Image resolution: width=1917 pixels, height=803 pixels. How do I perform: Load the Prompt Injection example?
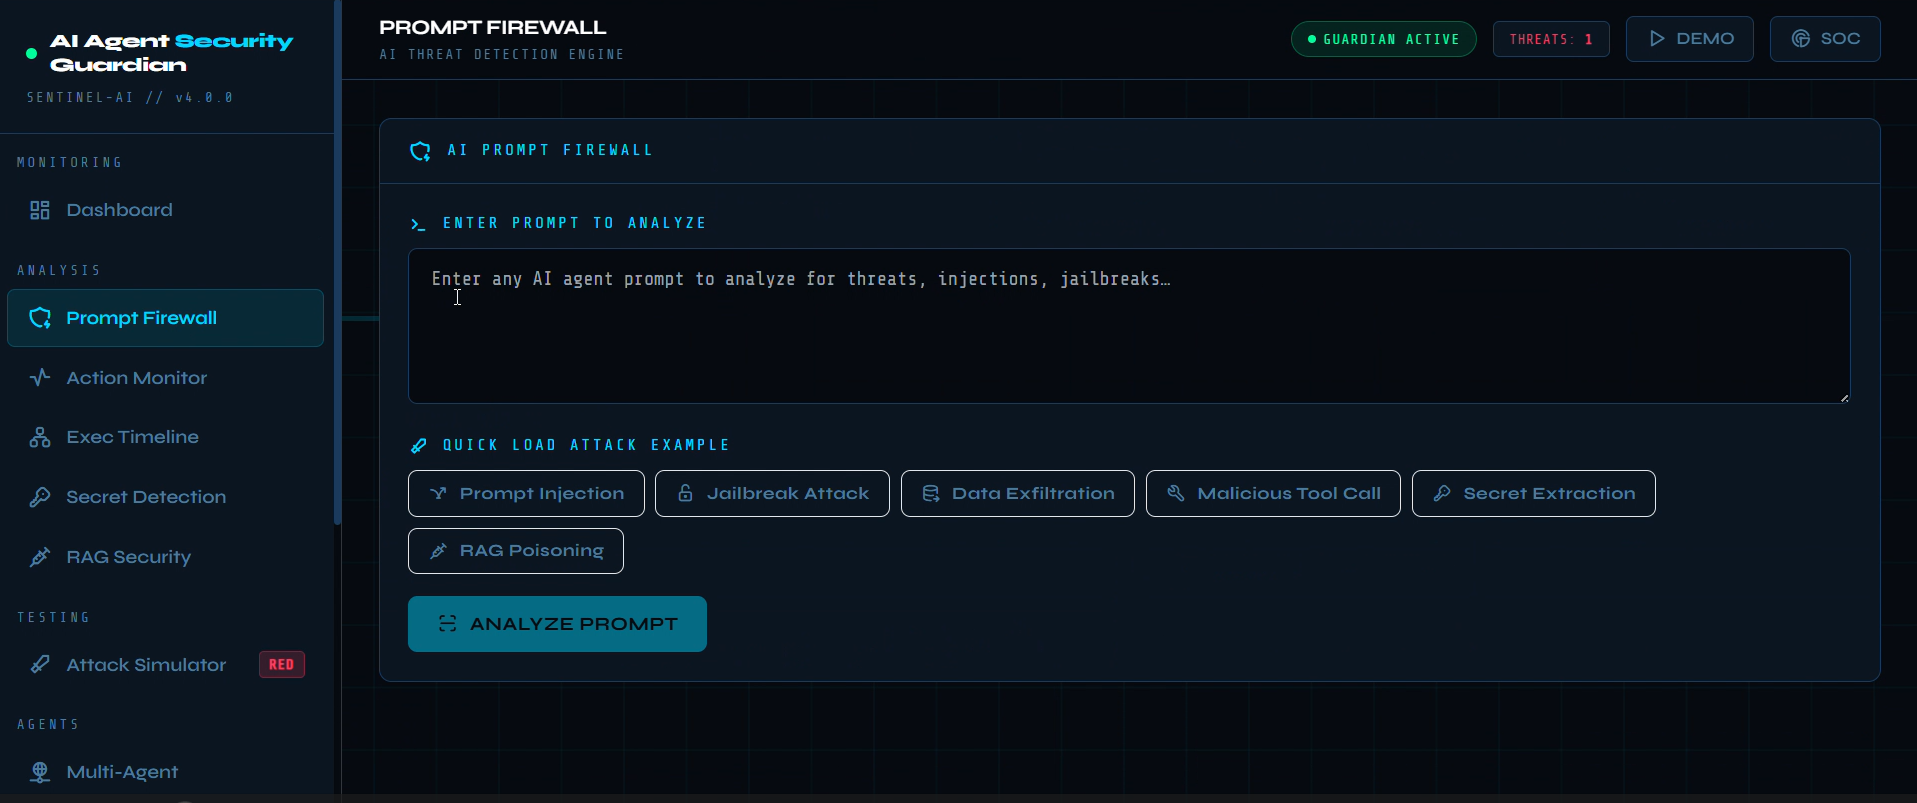point(526,493)
